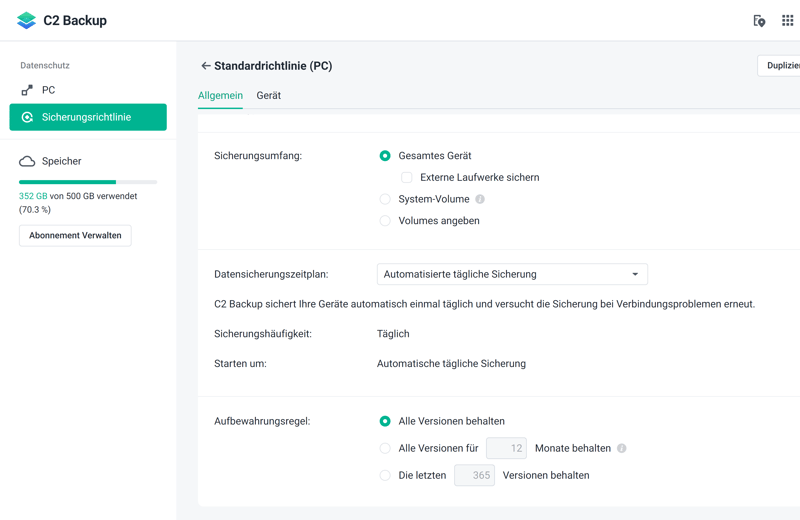The height and width of the screenshot is (520, 800).
Task: Switch to the Gerät tab
Action: coord(268,96)
